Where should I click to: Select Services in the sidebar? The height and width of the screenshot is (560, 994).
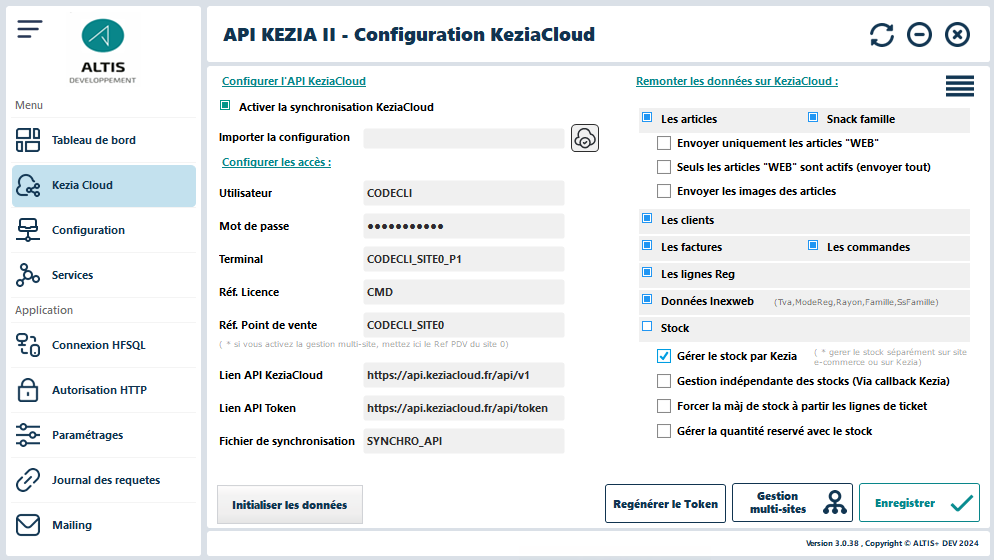pos(72,275)
